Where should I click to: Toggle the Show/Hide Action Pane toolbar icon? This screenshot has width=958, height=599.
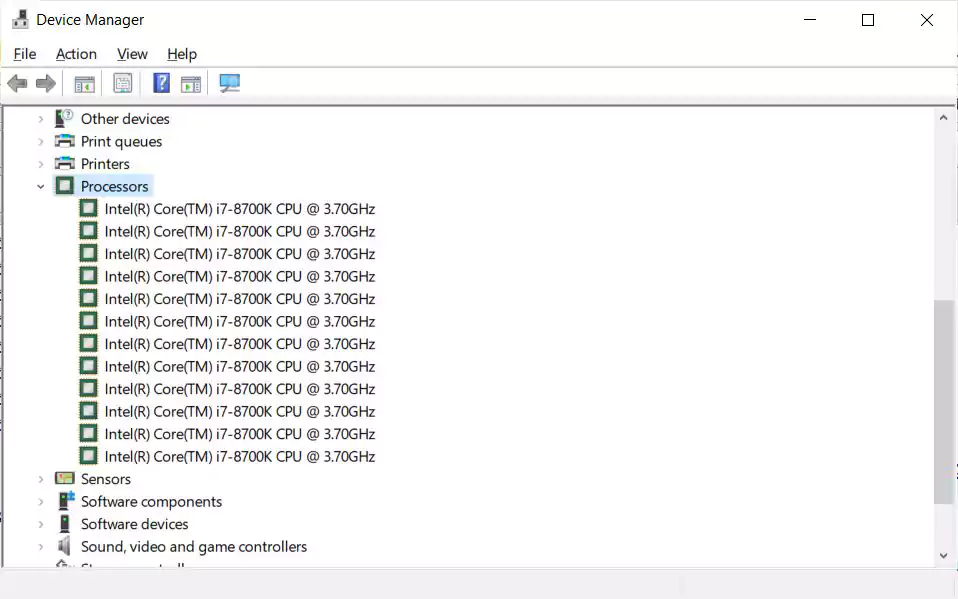point(191,84)
